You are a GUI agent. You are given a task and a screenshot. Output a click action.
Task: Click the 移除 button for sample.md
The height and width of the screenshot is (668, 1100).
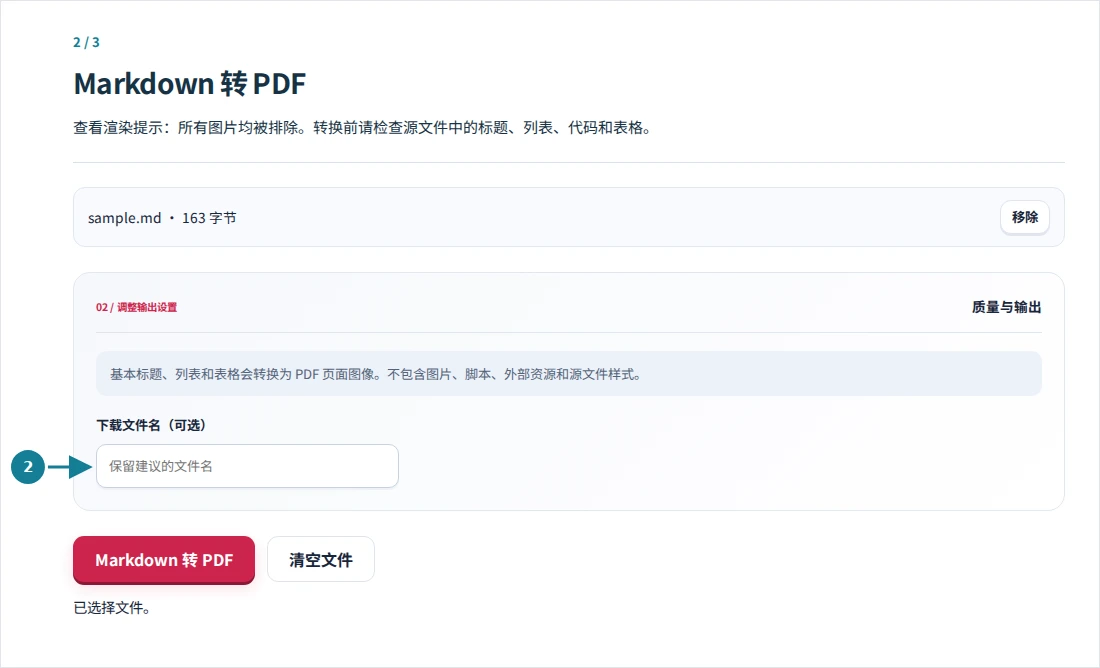point(1024,218)
